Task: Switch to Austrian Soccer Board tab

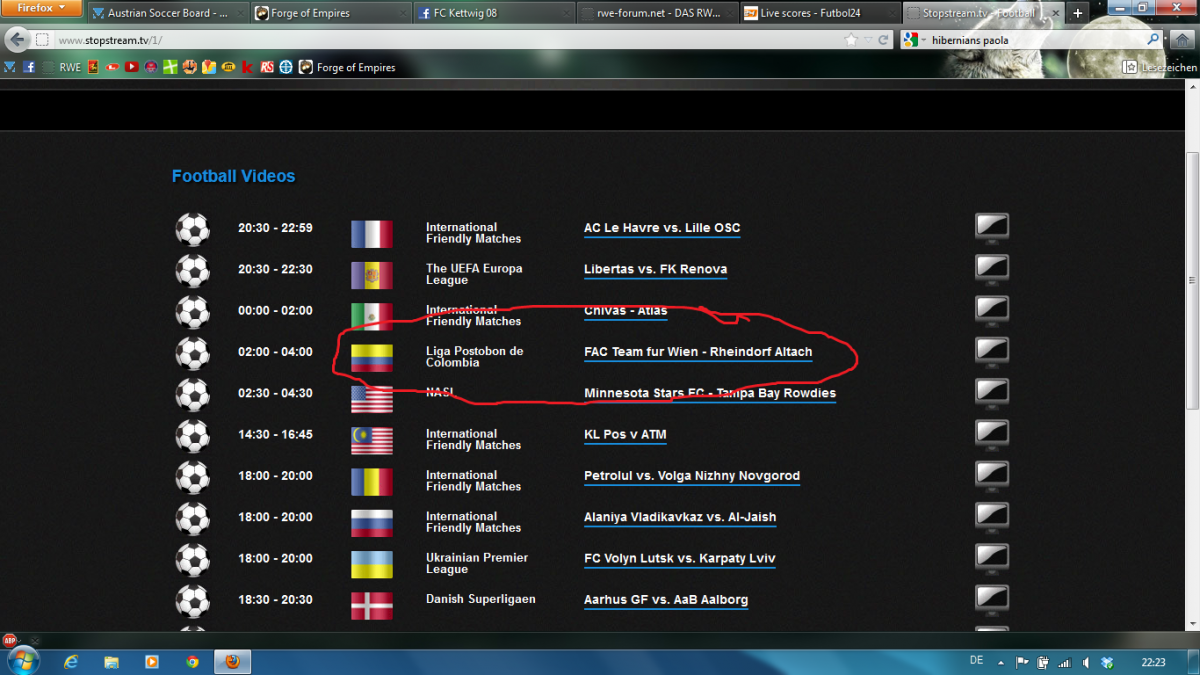Action: [167, 13]
